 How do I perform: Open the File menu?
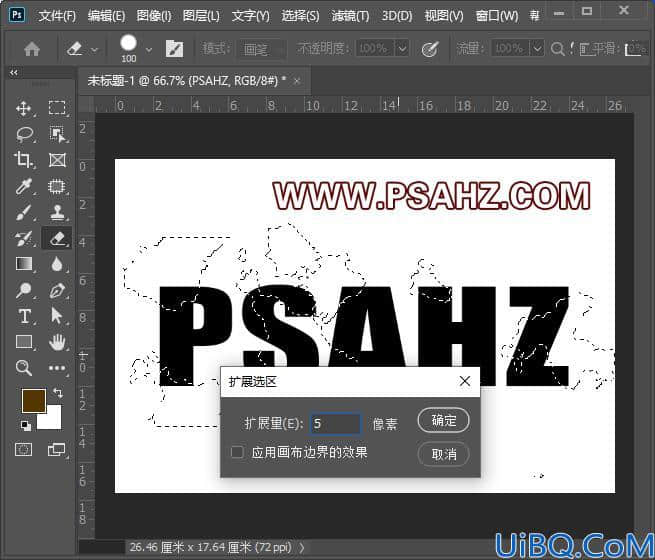click(57, 16)
